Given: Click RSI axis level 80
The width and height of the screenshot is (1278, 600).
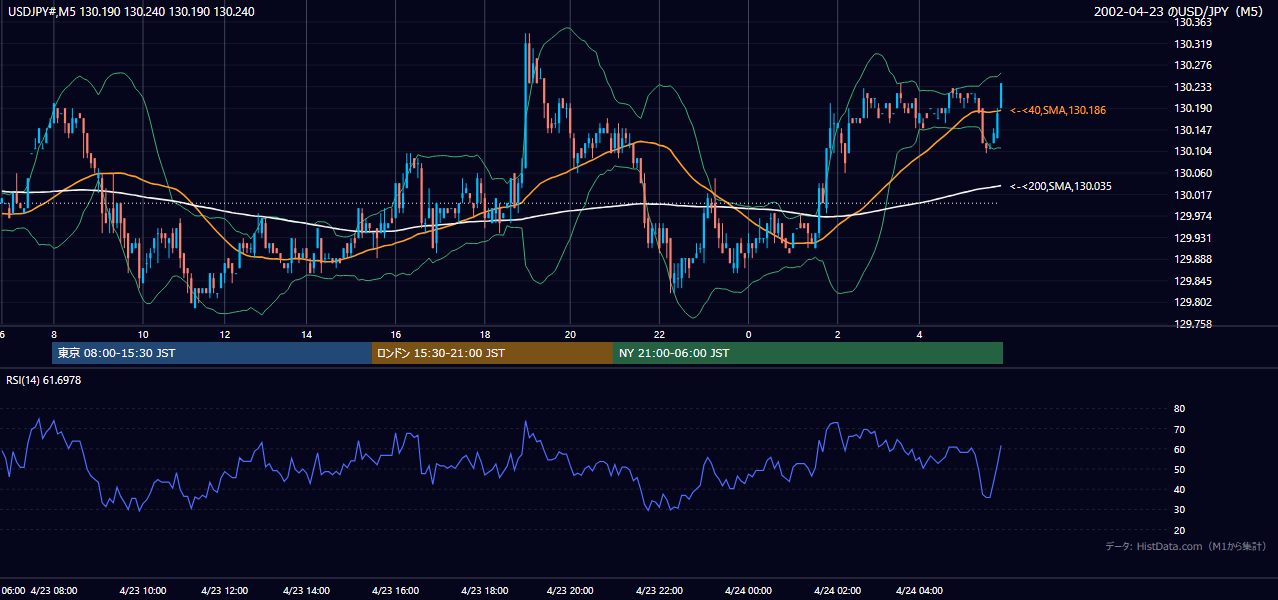Looking at the screenshot, I should 1179,409.
